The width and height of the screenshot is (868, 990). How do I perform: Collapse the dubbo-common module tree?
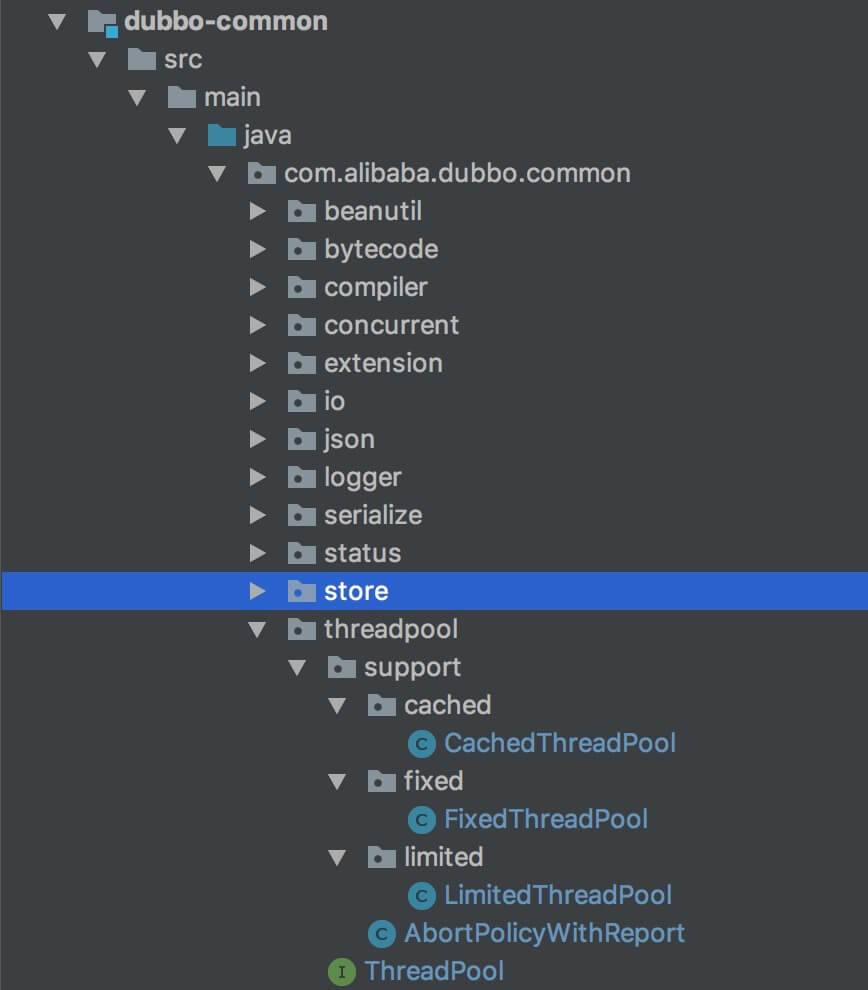coord(58,21)
